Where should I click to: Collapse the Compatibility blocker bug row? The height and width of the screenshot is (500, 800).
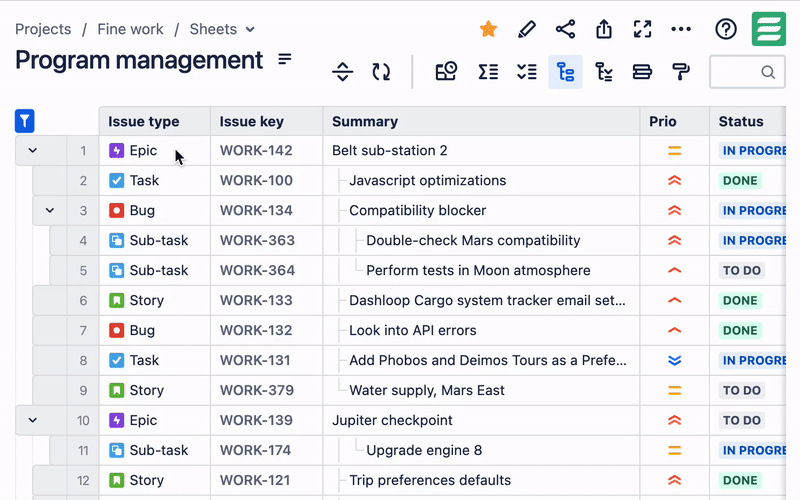(x=49, y=210)
